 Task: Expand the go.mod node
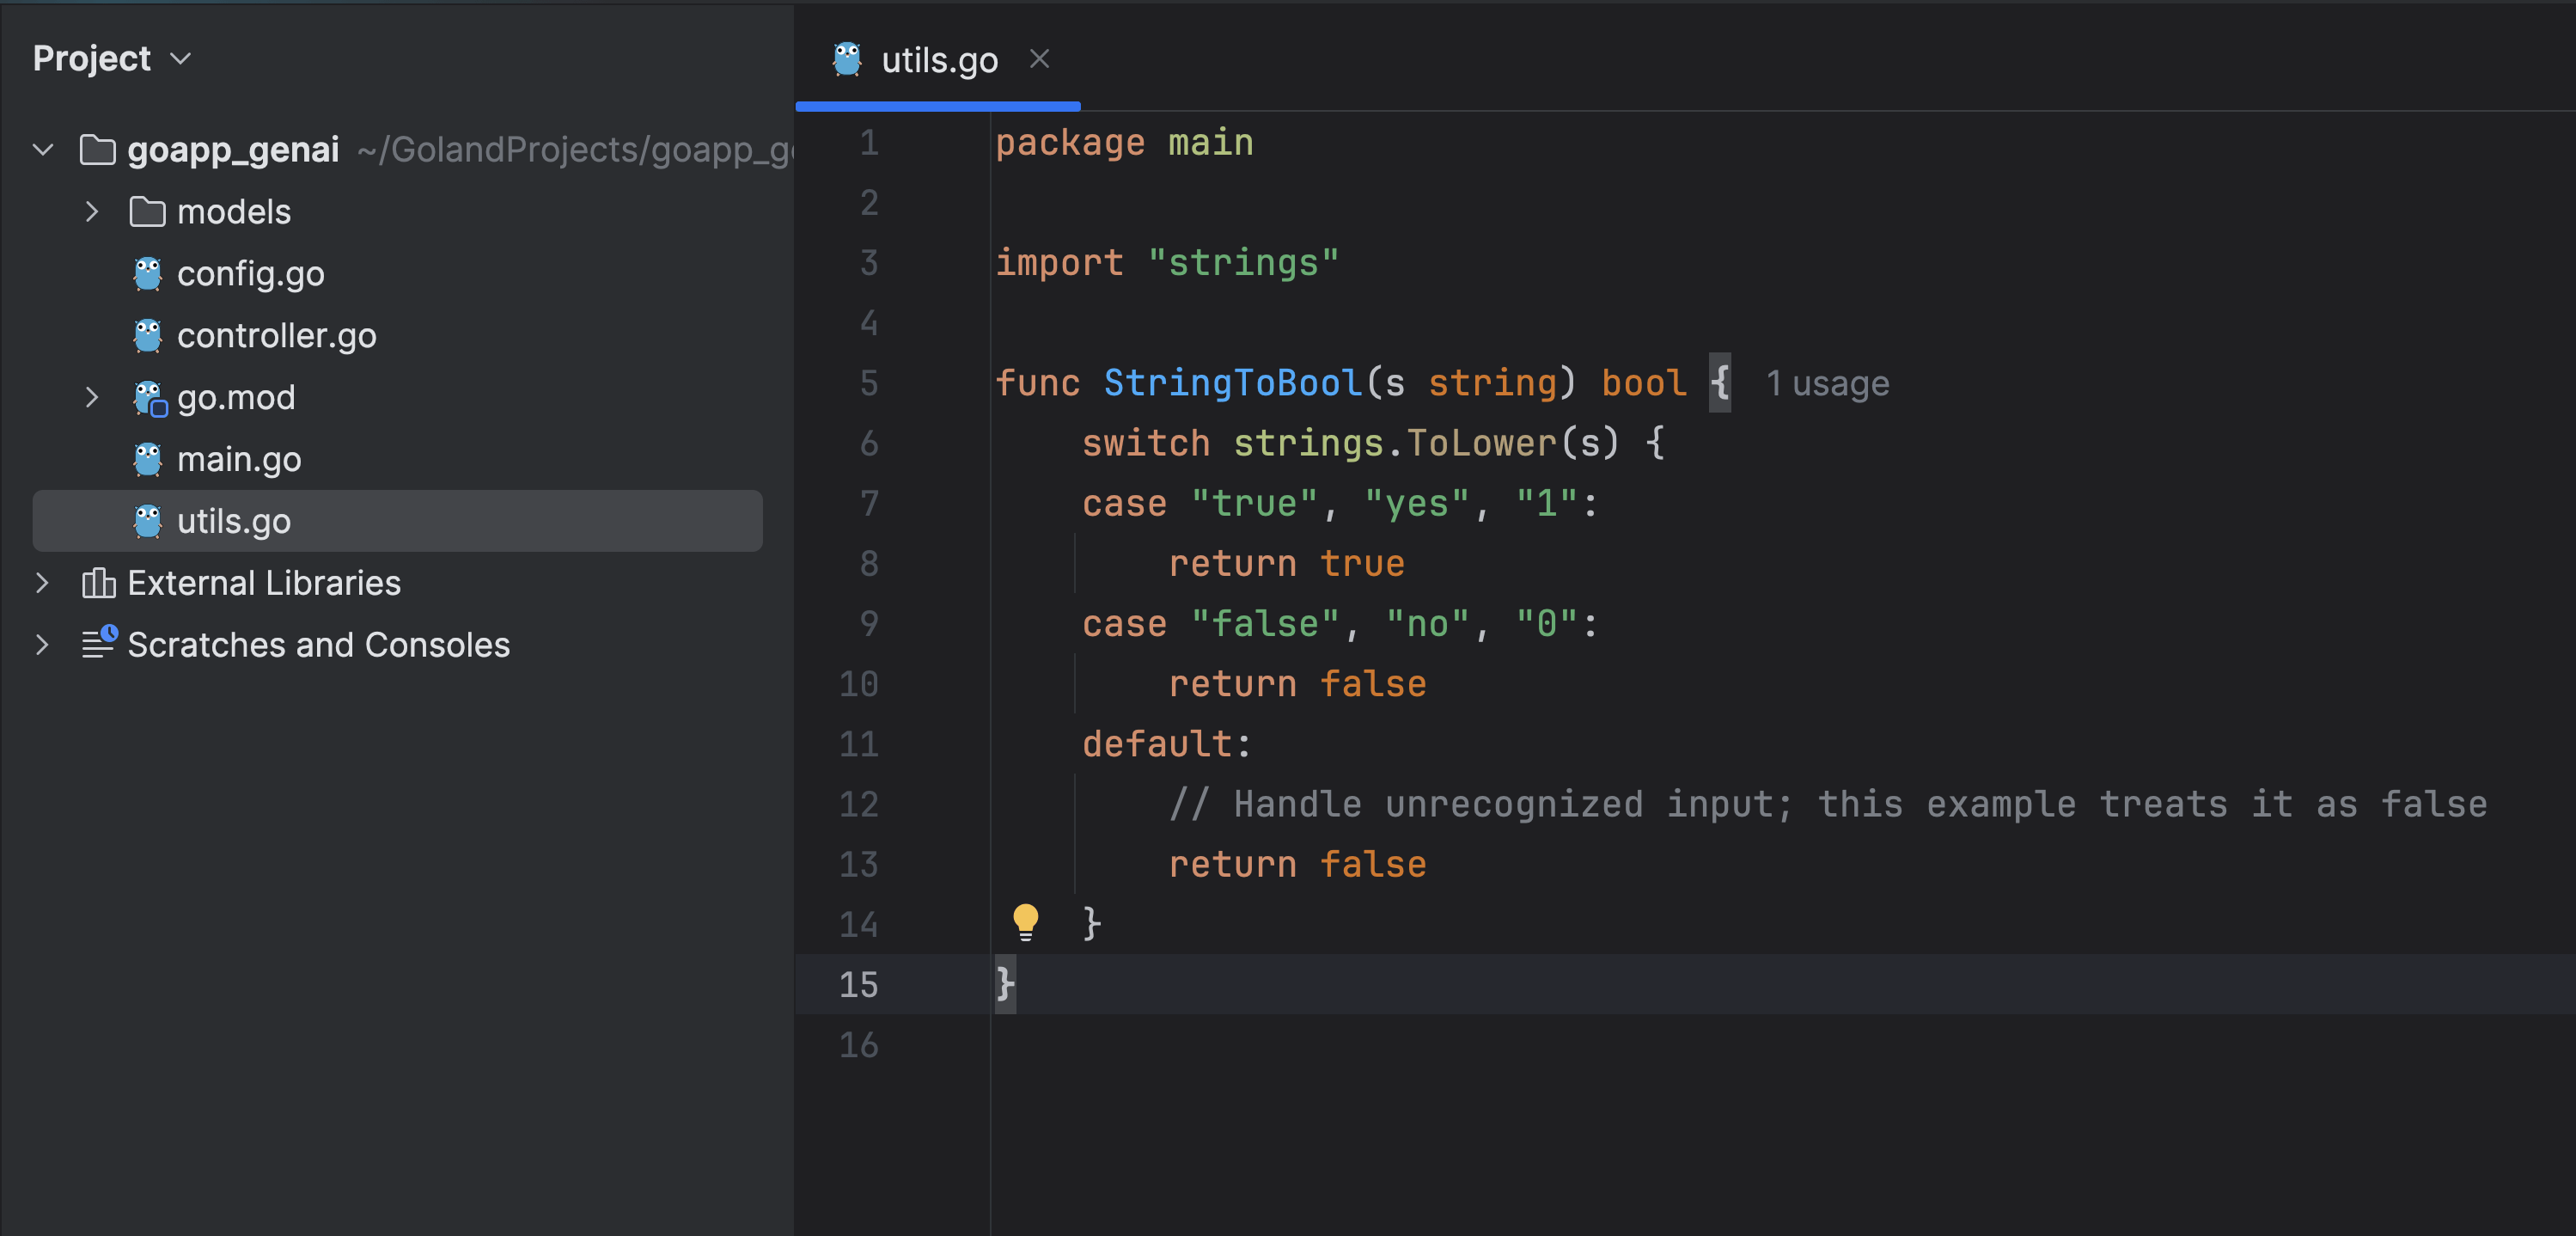click(x=92, y=398)
